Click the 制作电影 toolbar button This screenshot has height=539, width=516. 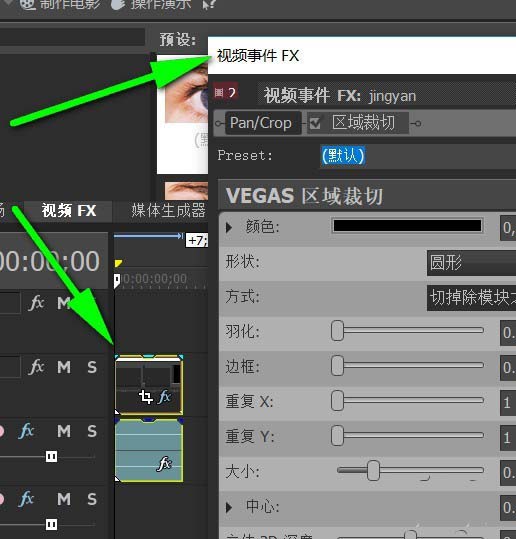[x=60, y=5]
